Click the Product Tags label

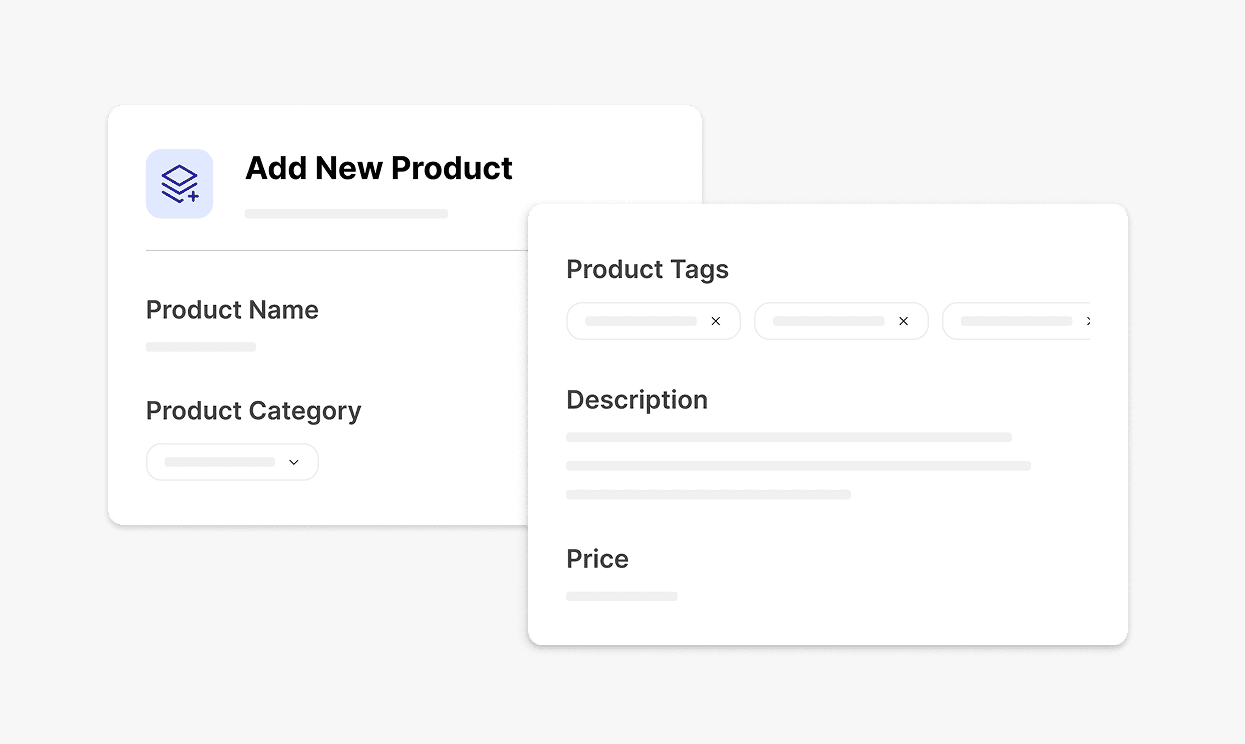[x=647, y=269]
